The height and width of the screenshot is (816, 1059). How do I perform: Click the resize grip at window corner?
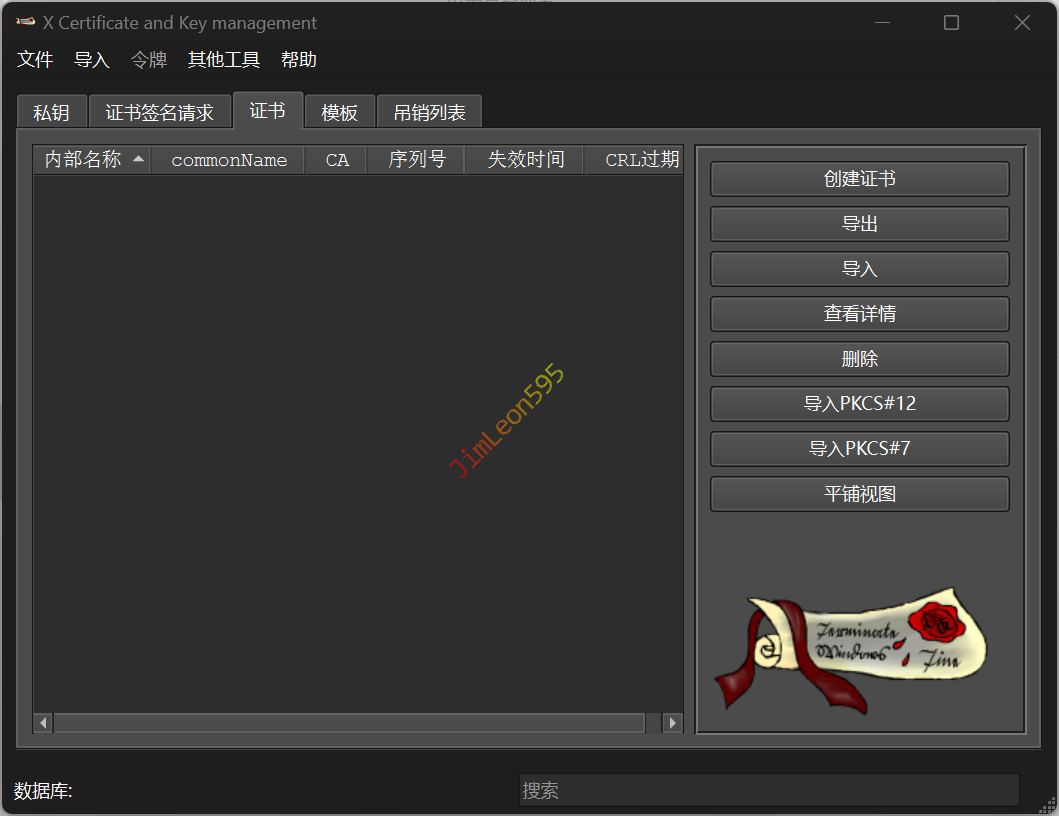1047,804
